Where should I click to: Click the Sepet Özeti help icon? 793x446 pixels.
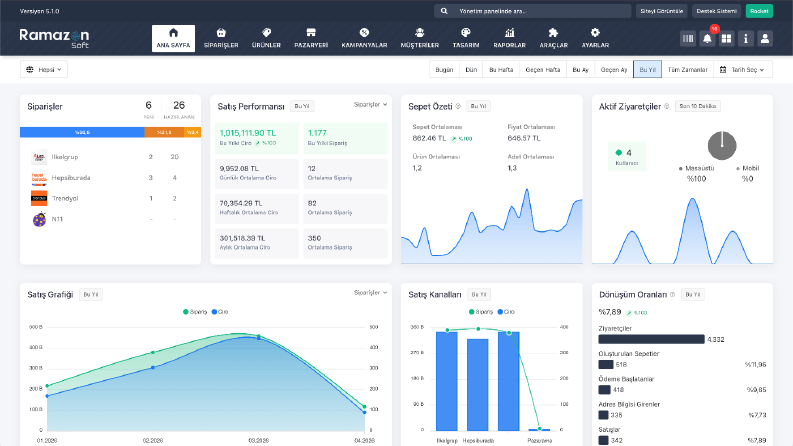pyautogui.click(x=458, y=106)
